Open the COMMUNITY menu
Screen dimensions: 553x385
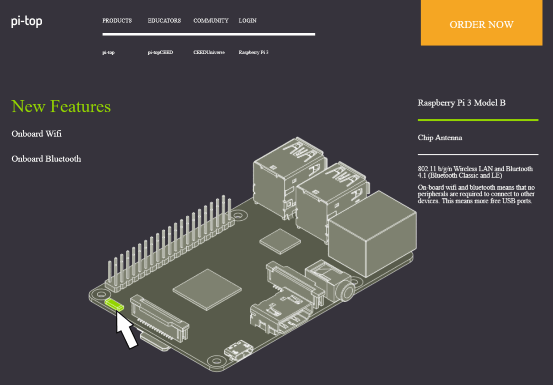click(x=211, y=21)
